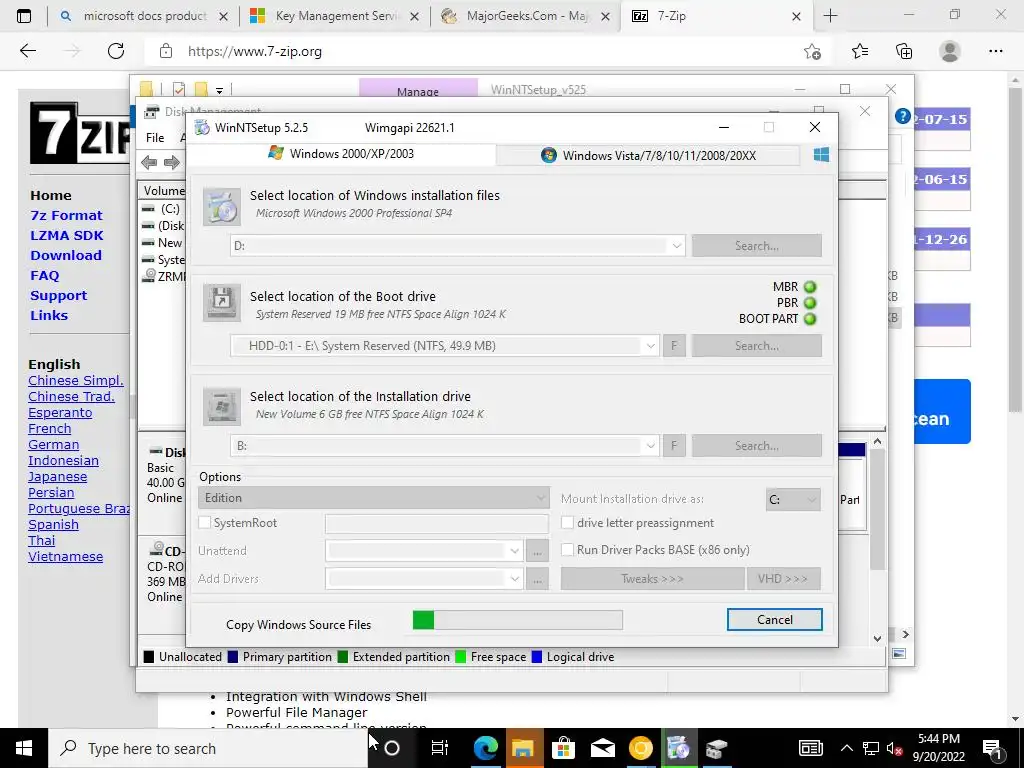Screen dimensions: 1024x768
Task: Click the Free space green legend swatch
Action: click(460, 657)
